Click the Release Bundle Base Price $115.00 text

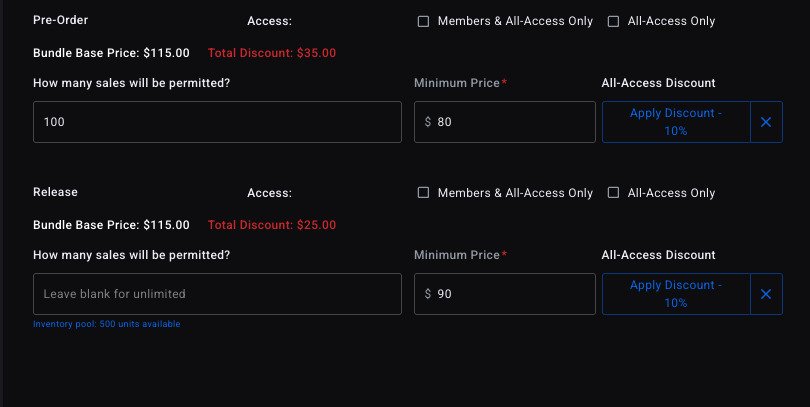(x=111, y=225)
